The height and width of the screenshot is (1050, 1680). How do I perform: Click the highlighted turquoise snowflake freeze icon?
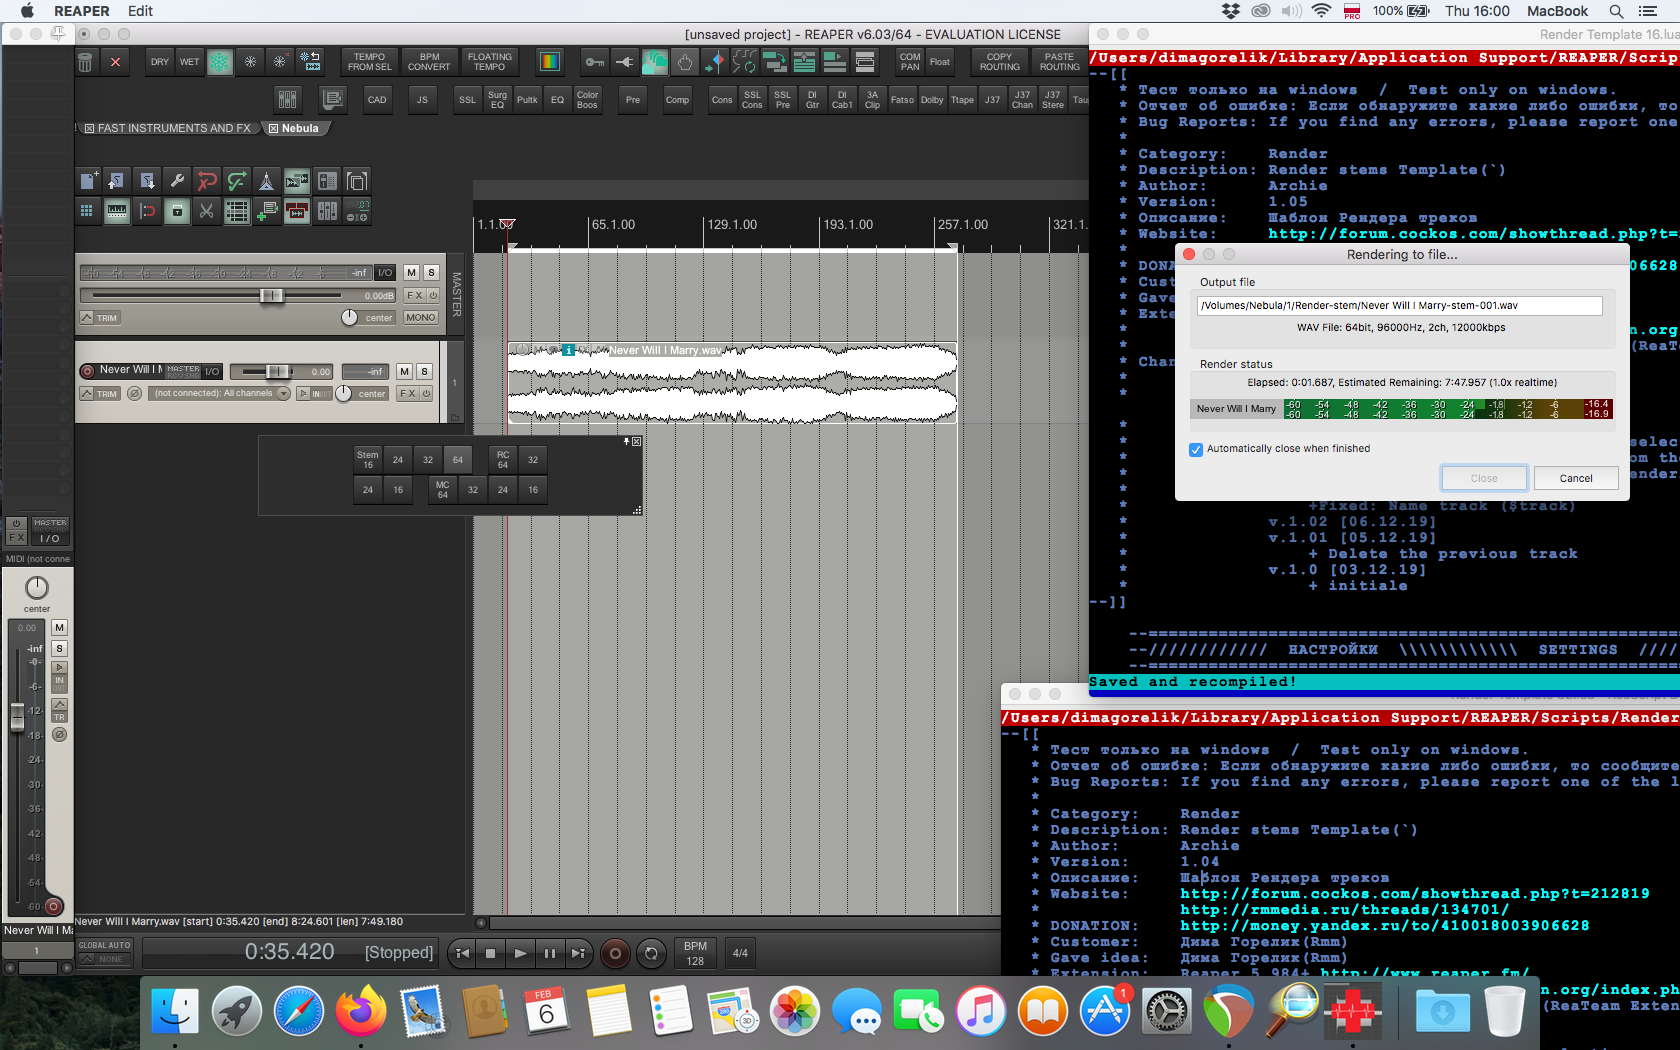(x=220, y=62)
